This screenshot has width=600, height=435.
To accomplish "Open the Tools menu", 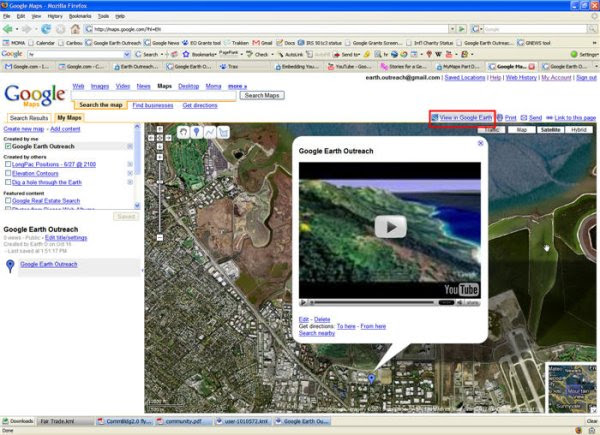I will (103, 16).
